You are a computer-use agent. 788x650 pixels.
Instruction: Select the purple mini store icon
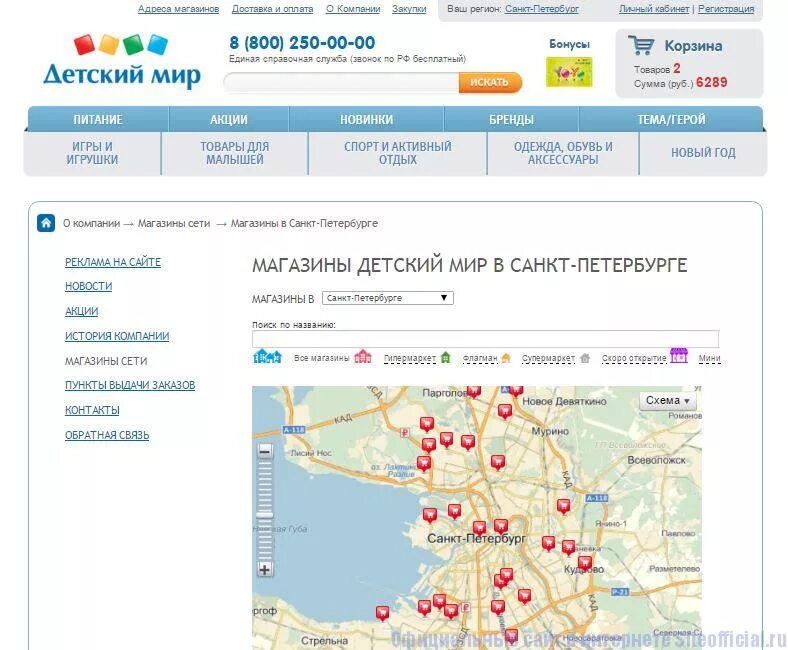[679, 355]
